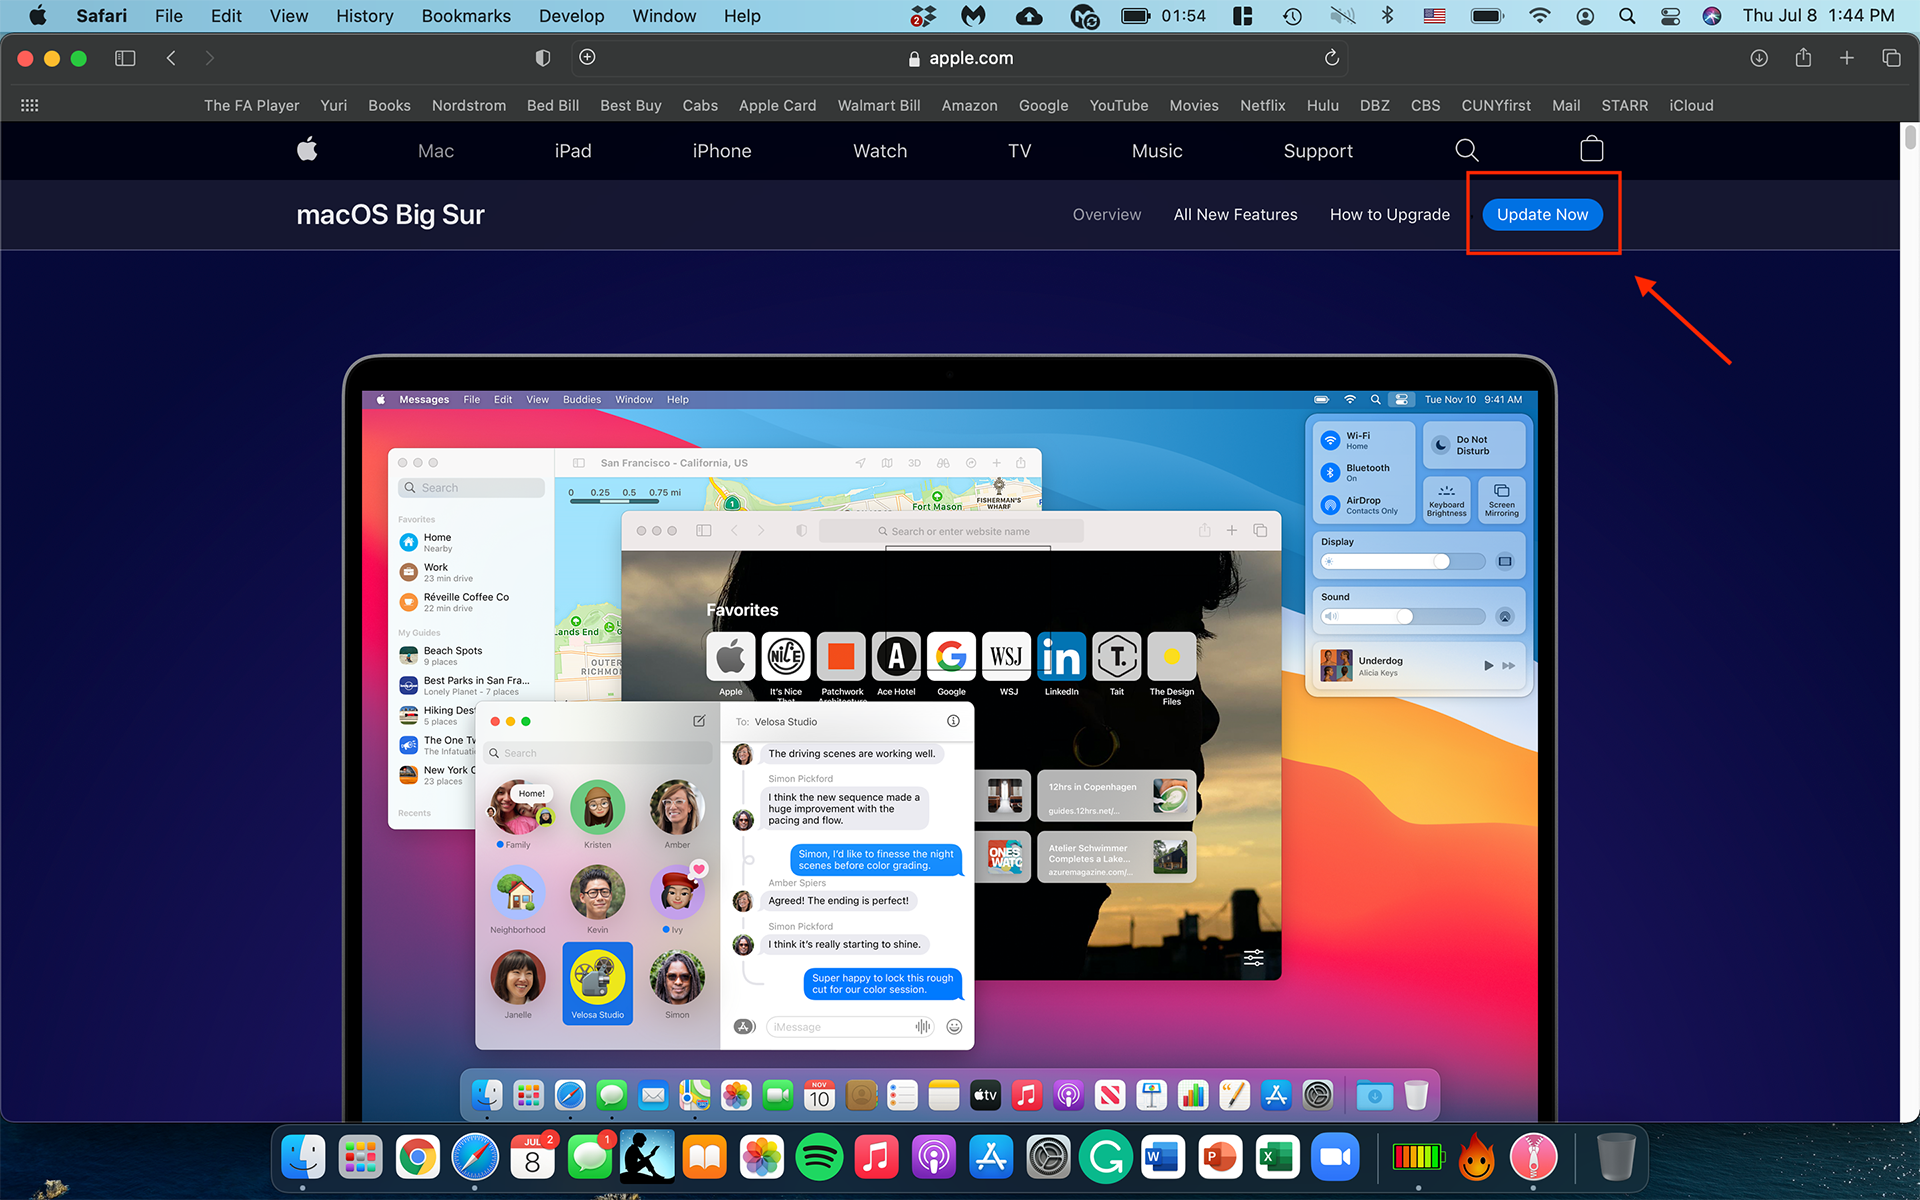Image resolution: width=1920 pixels, height=1200 pixels.
Task: Click the Overview navigation link
Action: pos(1106,214)
